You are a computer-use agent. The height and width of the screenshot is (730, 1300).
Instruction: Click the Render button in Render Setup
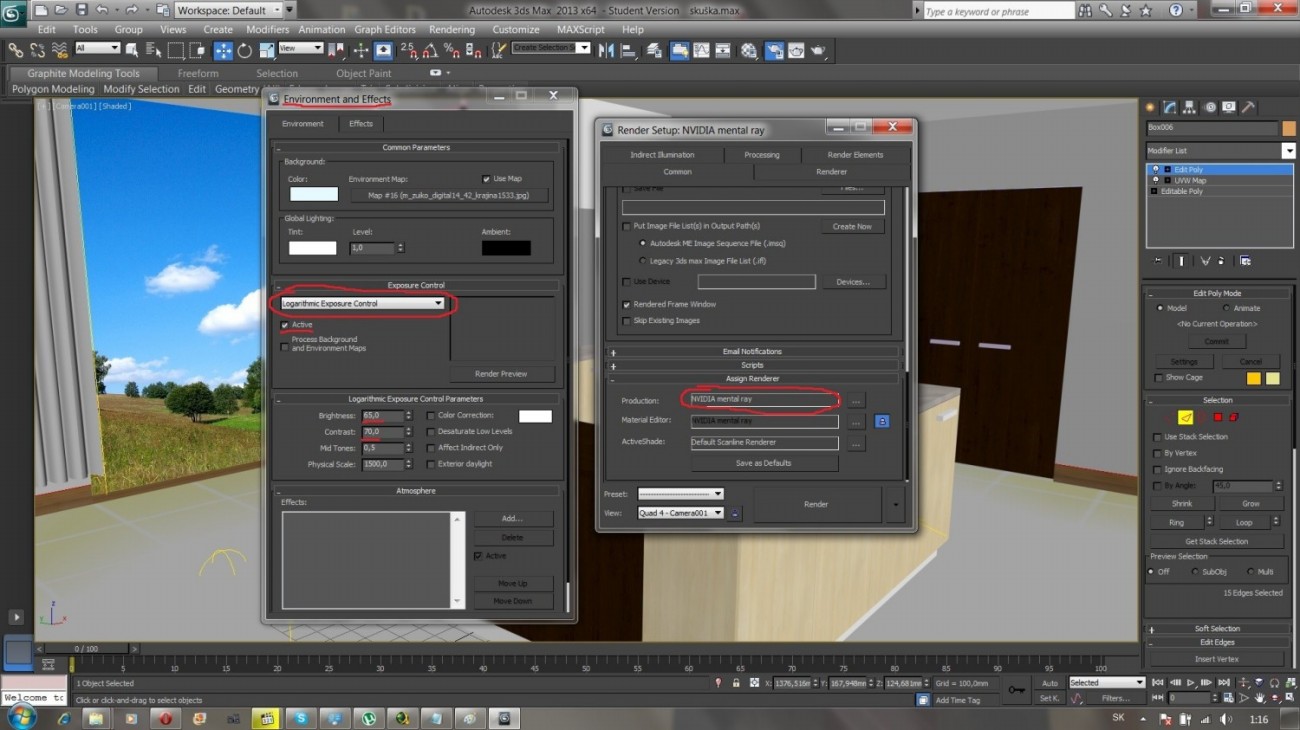coord(816,504)
